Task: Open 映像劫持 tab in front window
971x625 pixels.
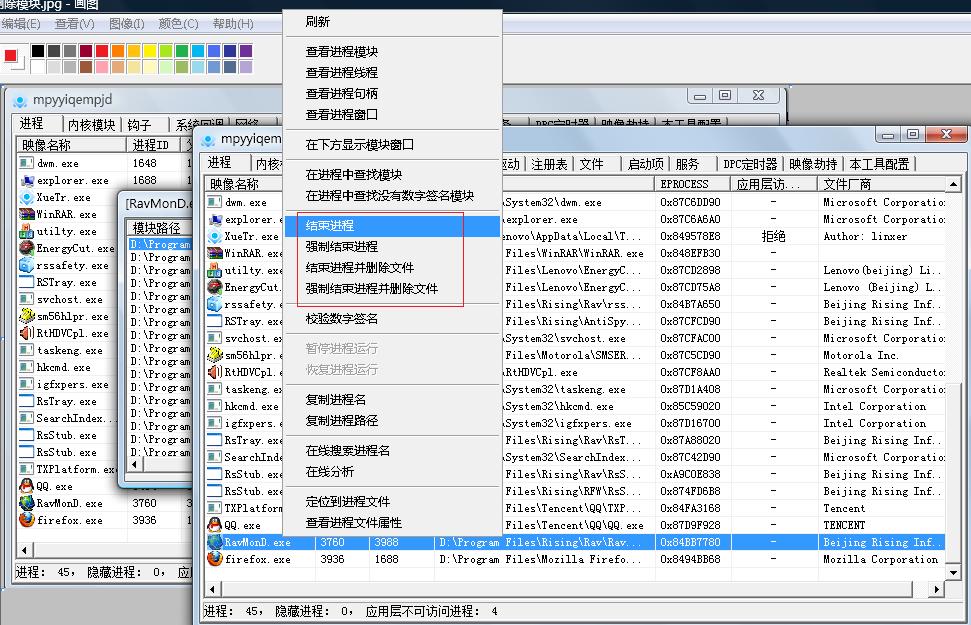Action: (x=813, y=164)
